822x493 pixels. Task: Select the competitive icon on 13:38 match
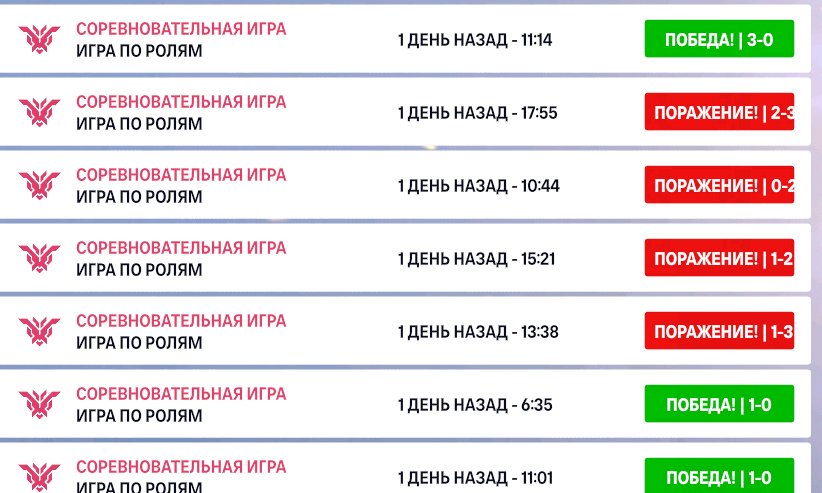pos(39,330)
